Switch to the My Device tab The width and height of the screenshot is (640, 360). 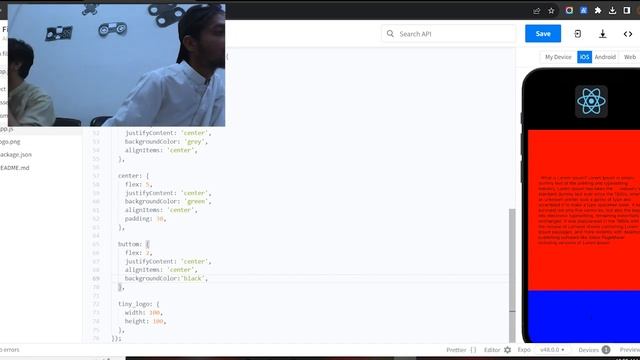tap(558, 57)
